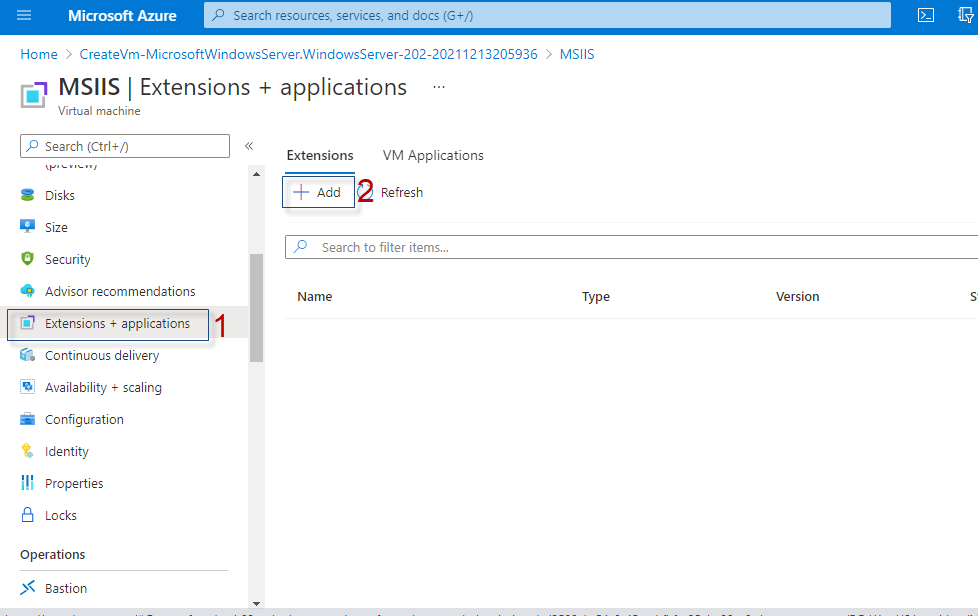Click the Security shield icon

(x=27, y=259)
